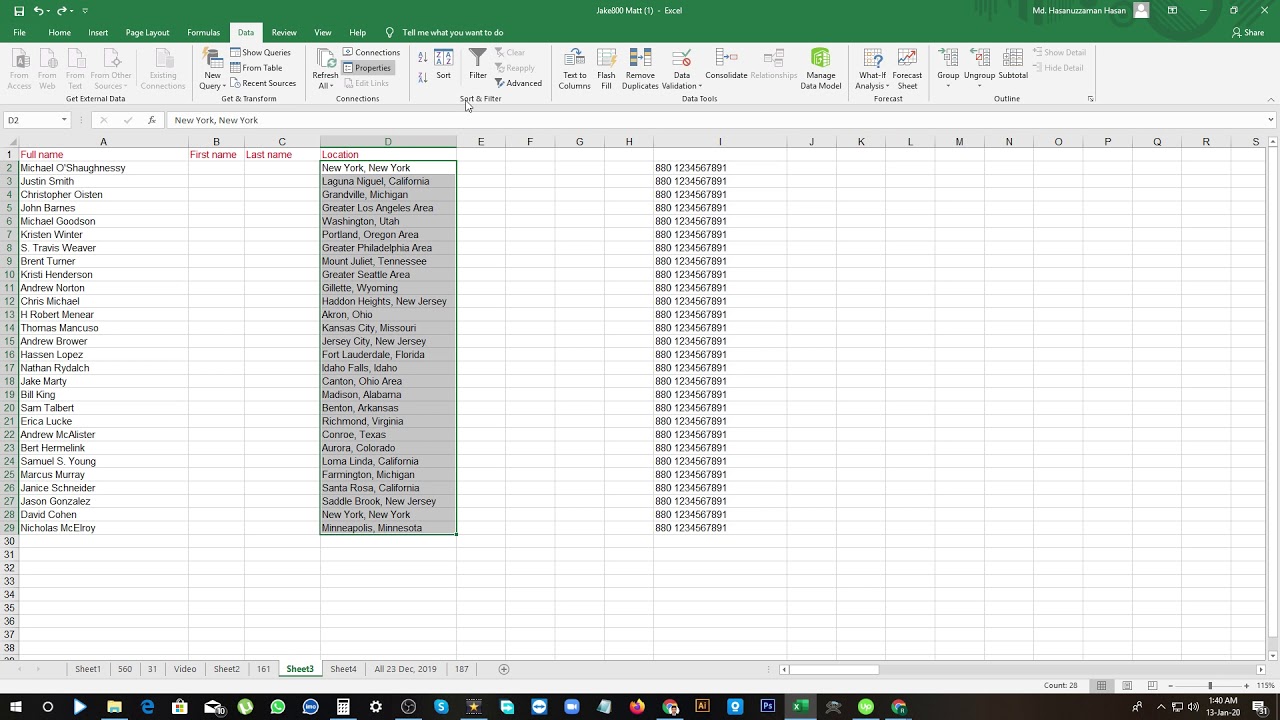Image resolution: width=1280 pixels, height=720 pixels.
Task: Sort Z to A descending
Action: 423,77
